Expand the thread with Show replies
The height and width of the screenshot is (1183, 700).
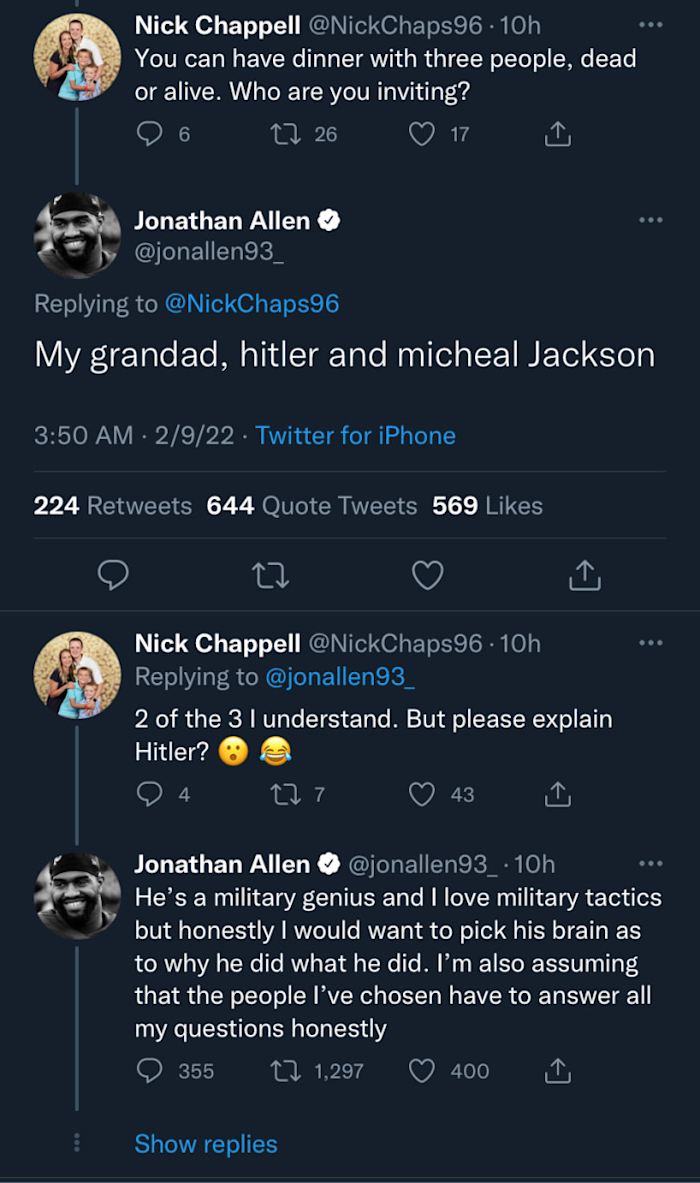tap(206, 1144)
